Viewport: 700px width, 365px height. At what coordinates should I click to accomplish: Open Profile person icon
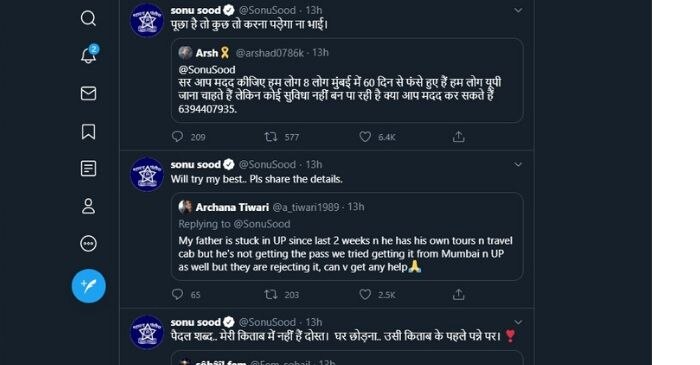[88, 206]
